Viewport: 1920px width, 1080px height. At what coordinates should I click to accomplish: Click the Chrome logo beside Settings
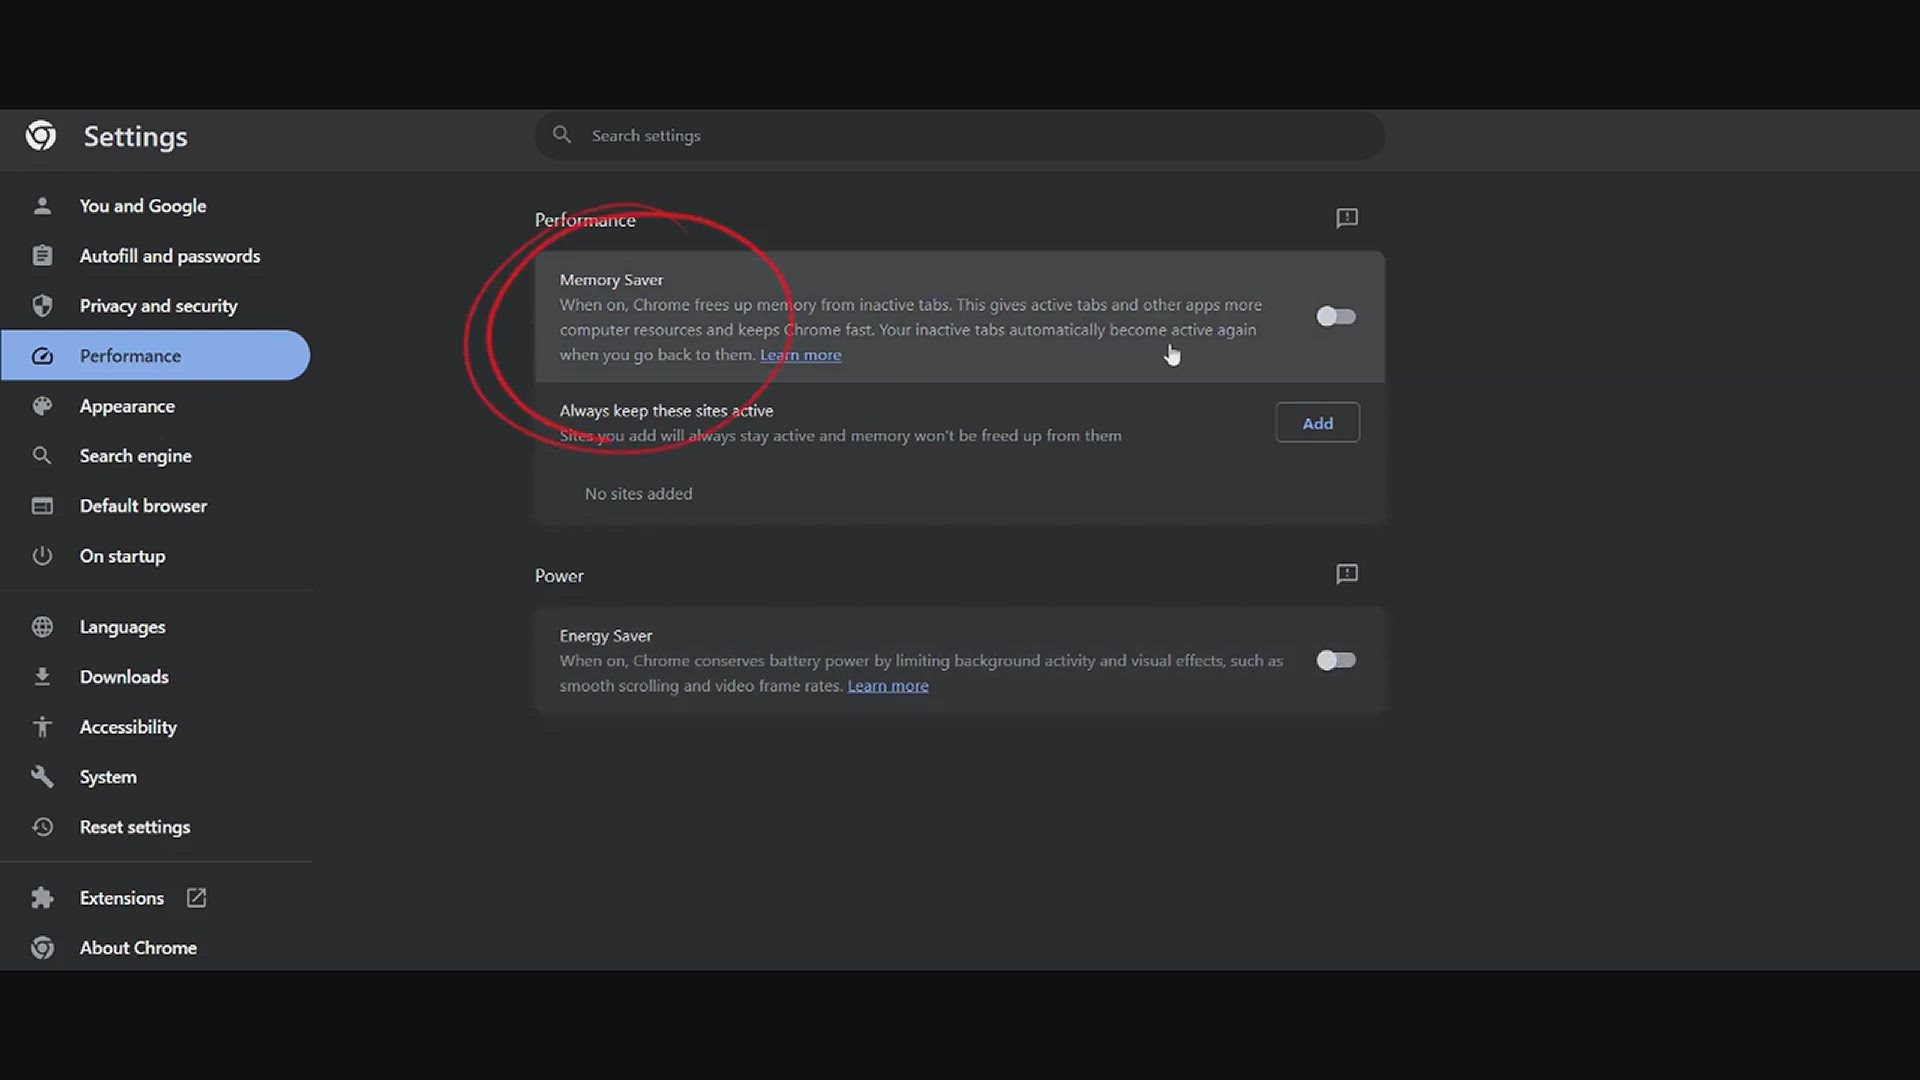(x=41, y=135)
